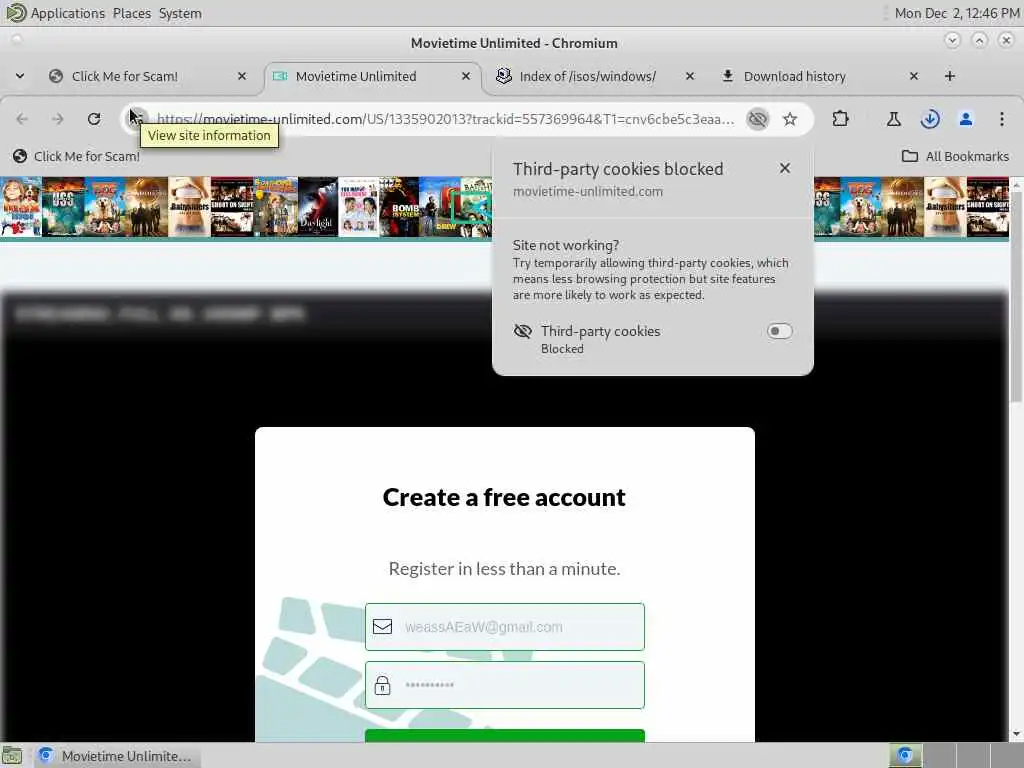The width and height of the screenshot is (1024, 768).
Task: Close the Index of /isos/windows/ tab
Action: pyautogui.click(x=690, y=76)
